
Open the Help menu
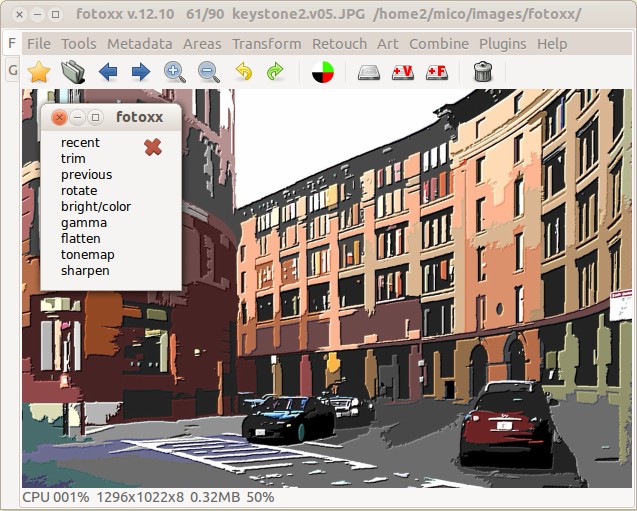pyautogui.click(x=552, y=44)
